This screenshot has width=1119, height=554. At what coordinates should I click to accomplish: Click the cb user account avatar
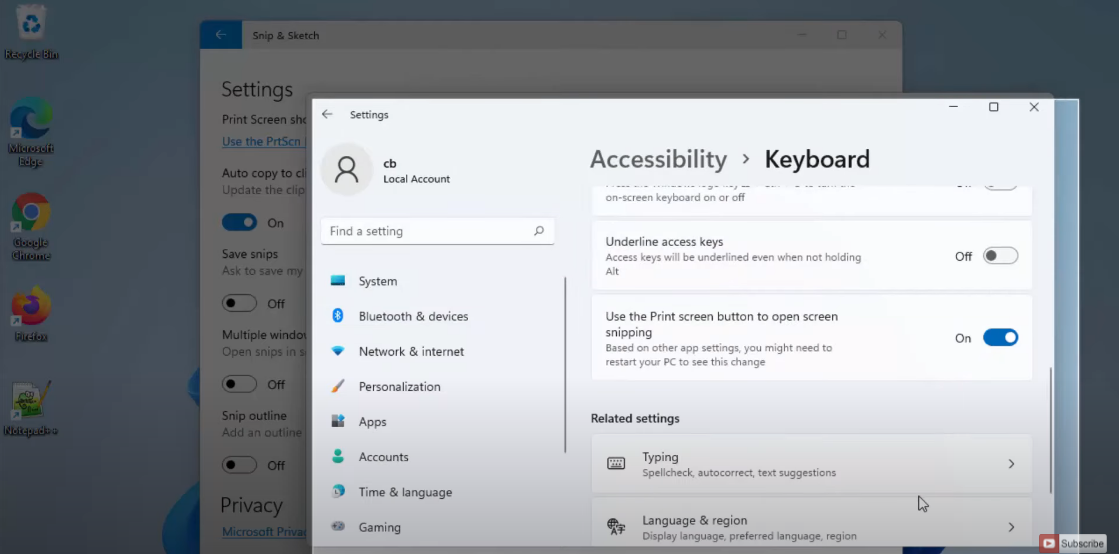tap(346, 170)
